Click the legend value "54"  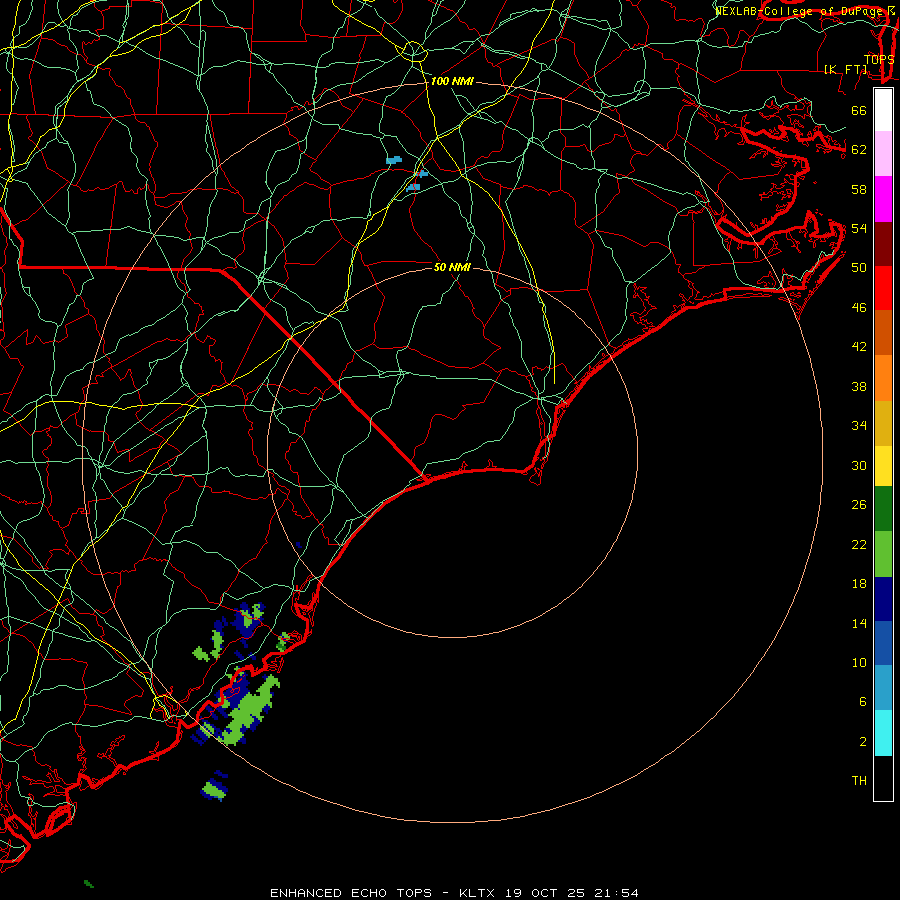click(x=859, y=228)
